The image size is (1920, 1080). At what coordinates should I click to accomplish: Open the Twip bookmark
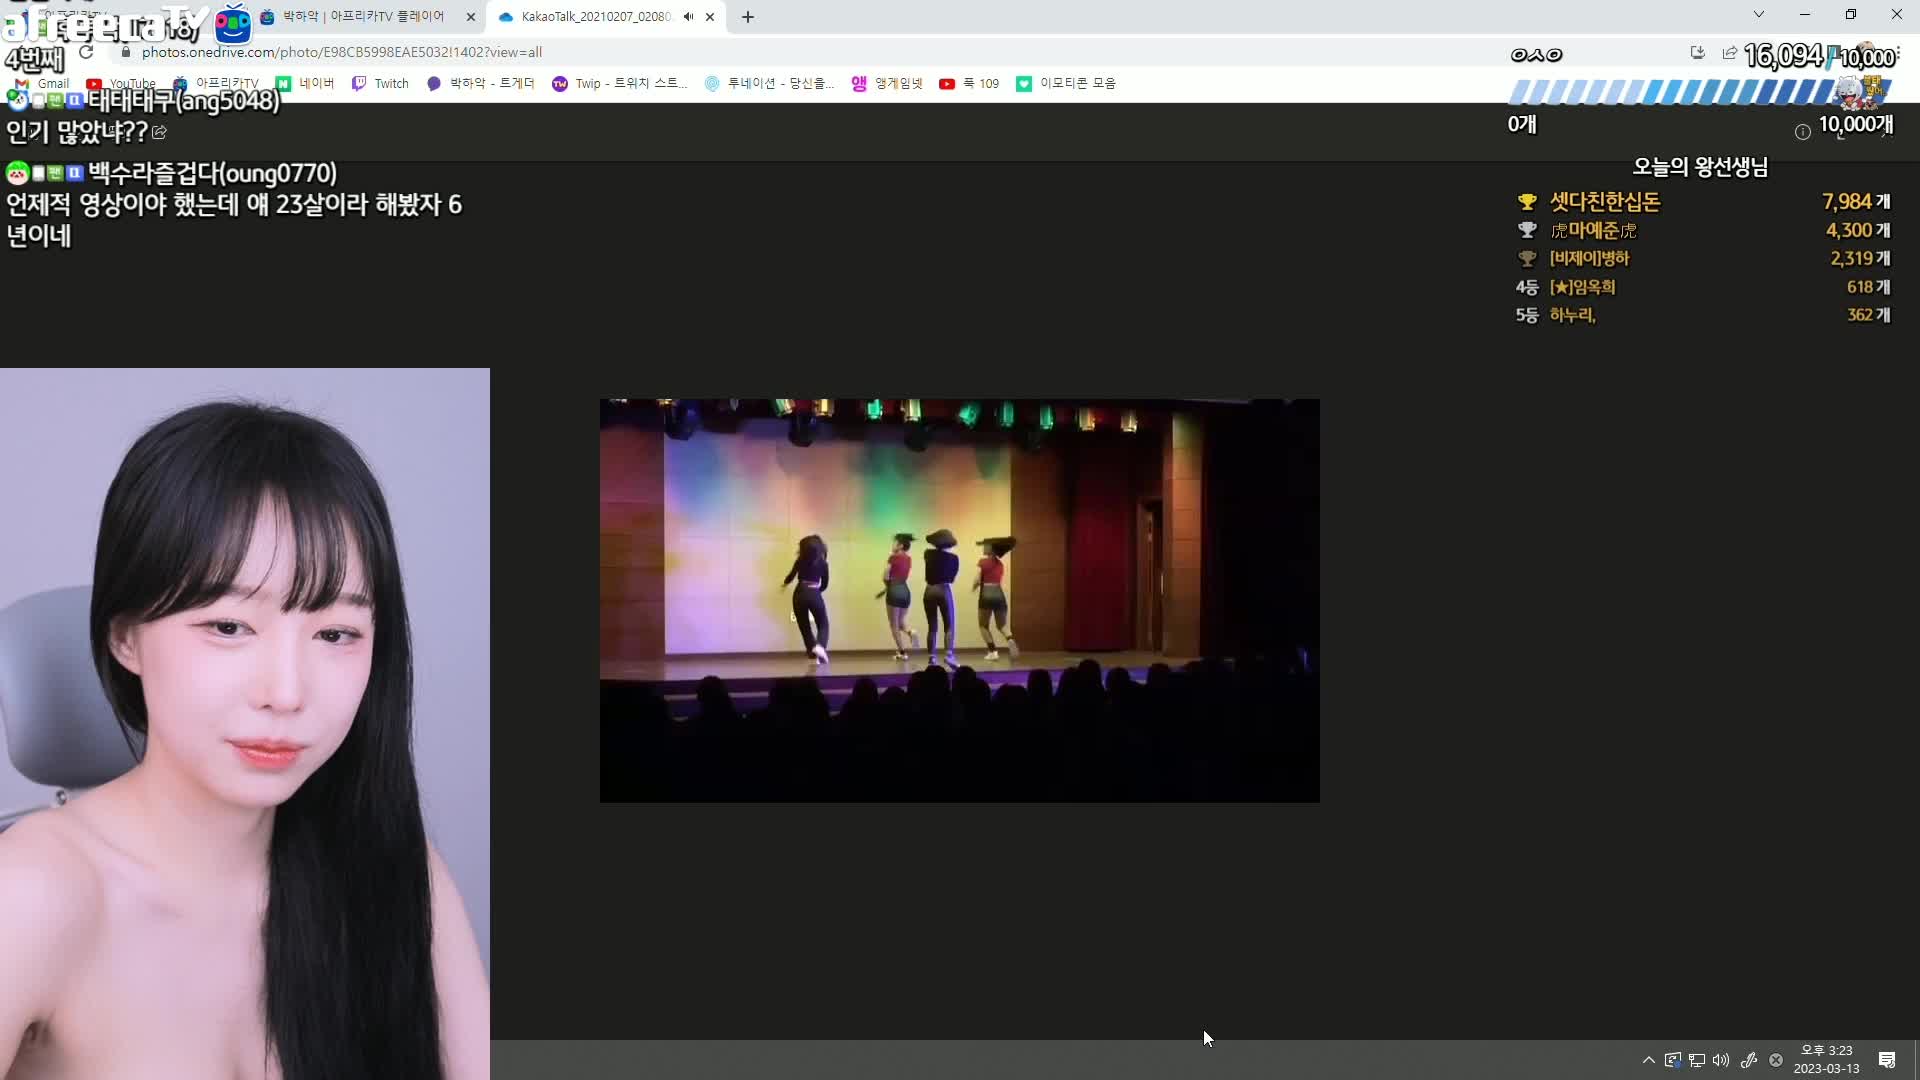pyautogui.click(x=620, y=84)
